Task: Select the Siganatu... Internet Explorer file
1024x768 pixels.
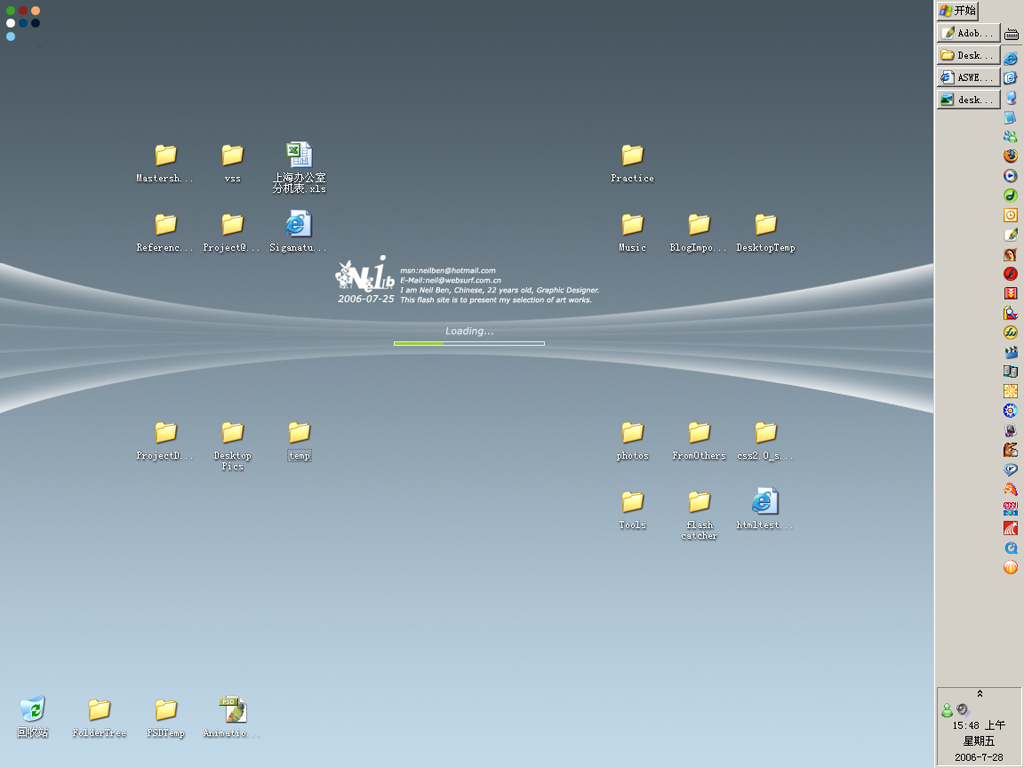Action: pyautogui.click(x=298, y=232)
